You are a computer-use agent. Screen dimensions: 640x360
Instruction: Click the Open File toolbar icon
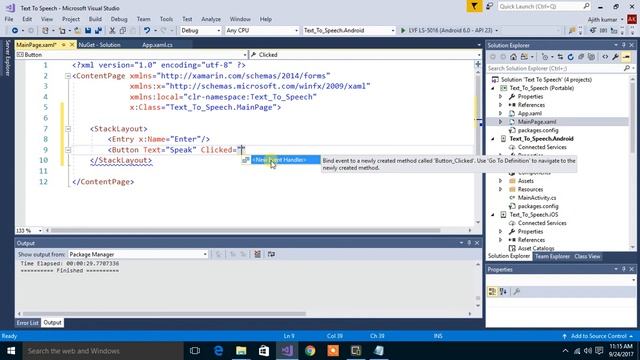pos(77,31)
